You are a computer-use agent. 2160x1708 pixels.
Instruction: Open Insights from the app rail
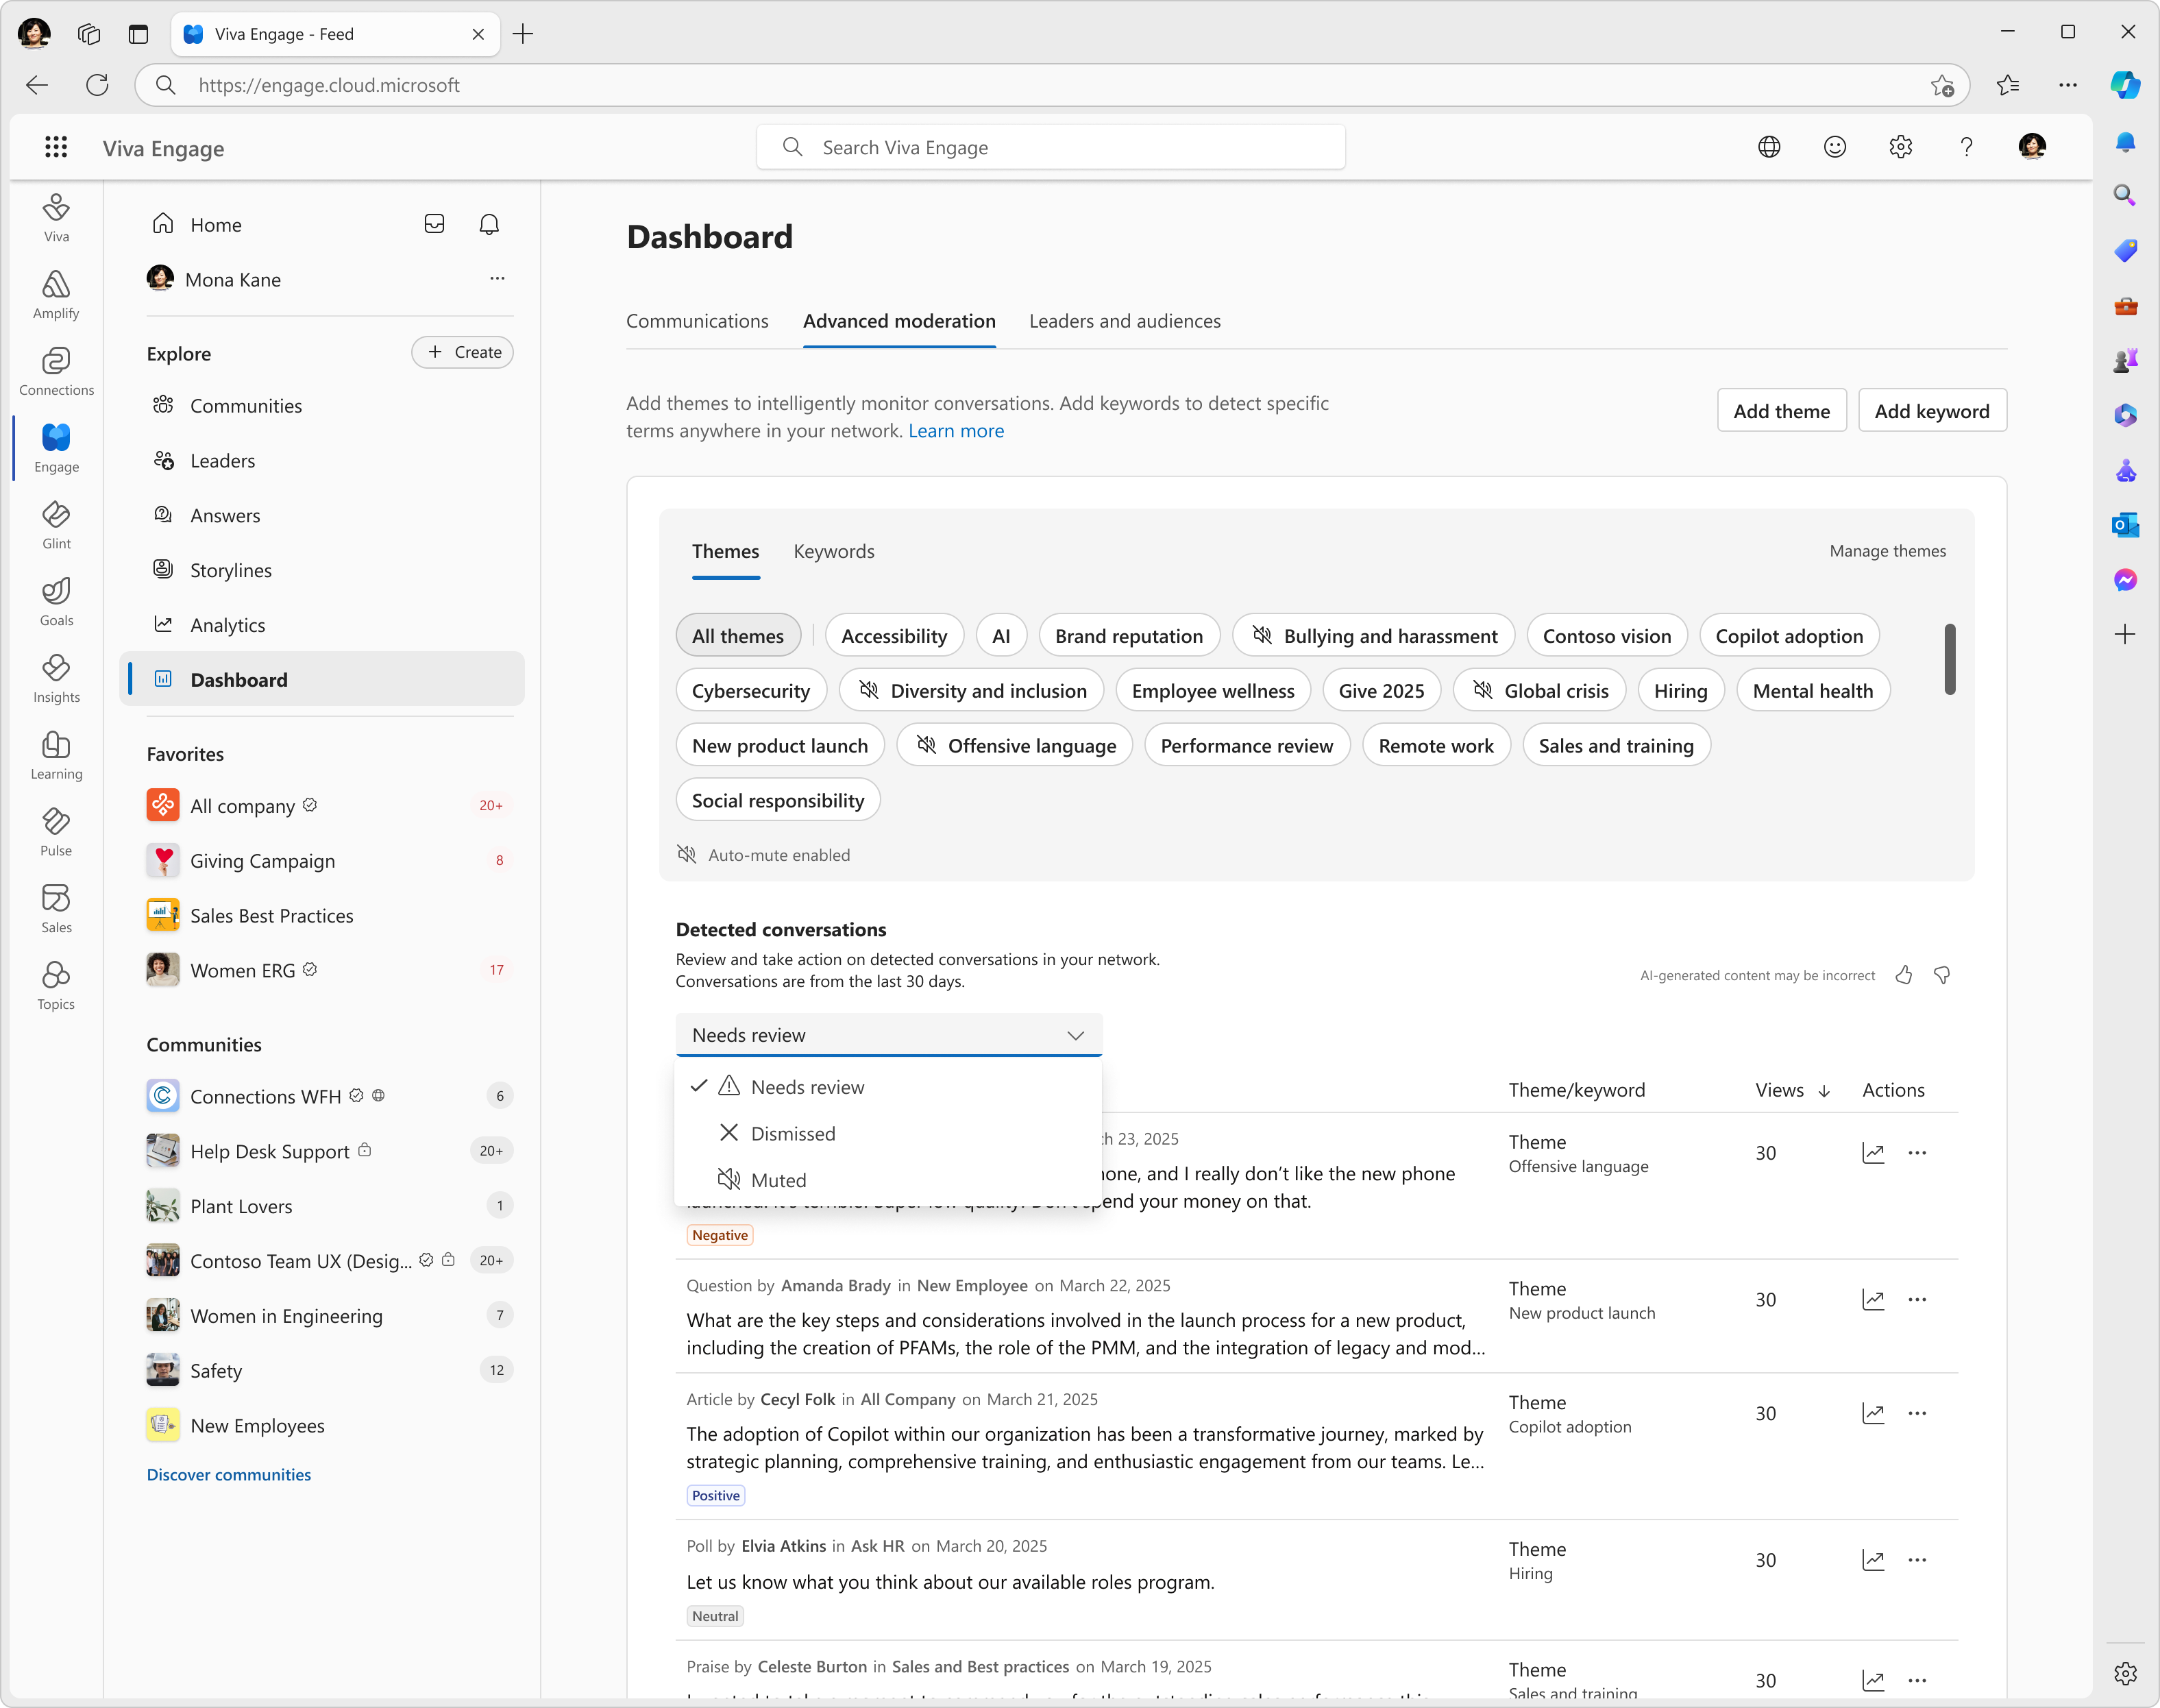(56, 679)
